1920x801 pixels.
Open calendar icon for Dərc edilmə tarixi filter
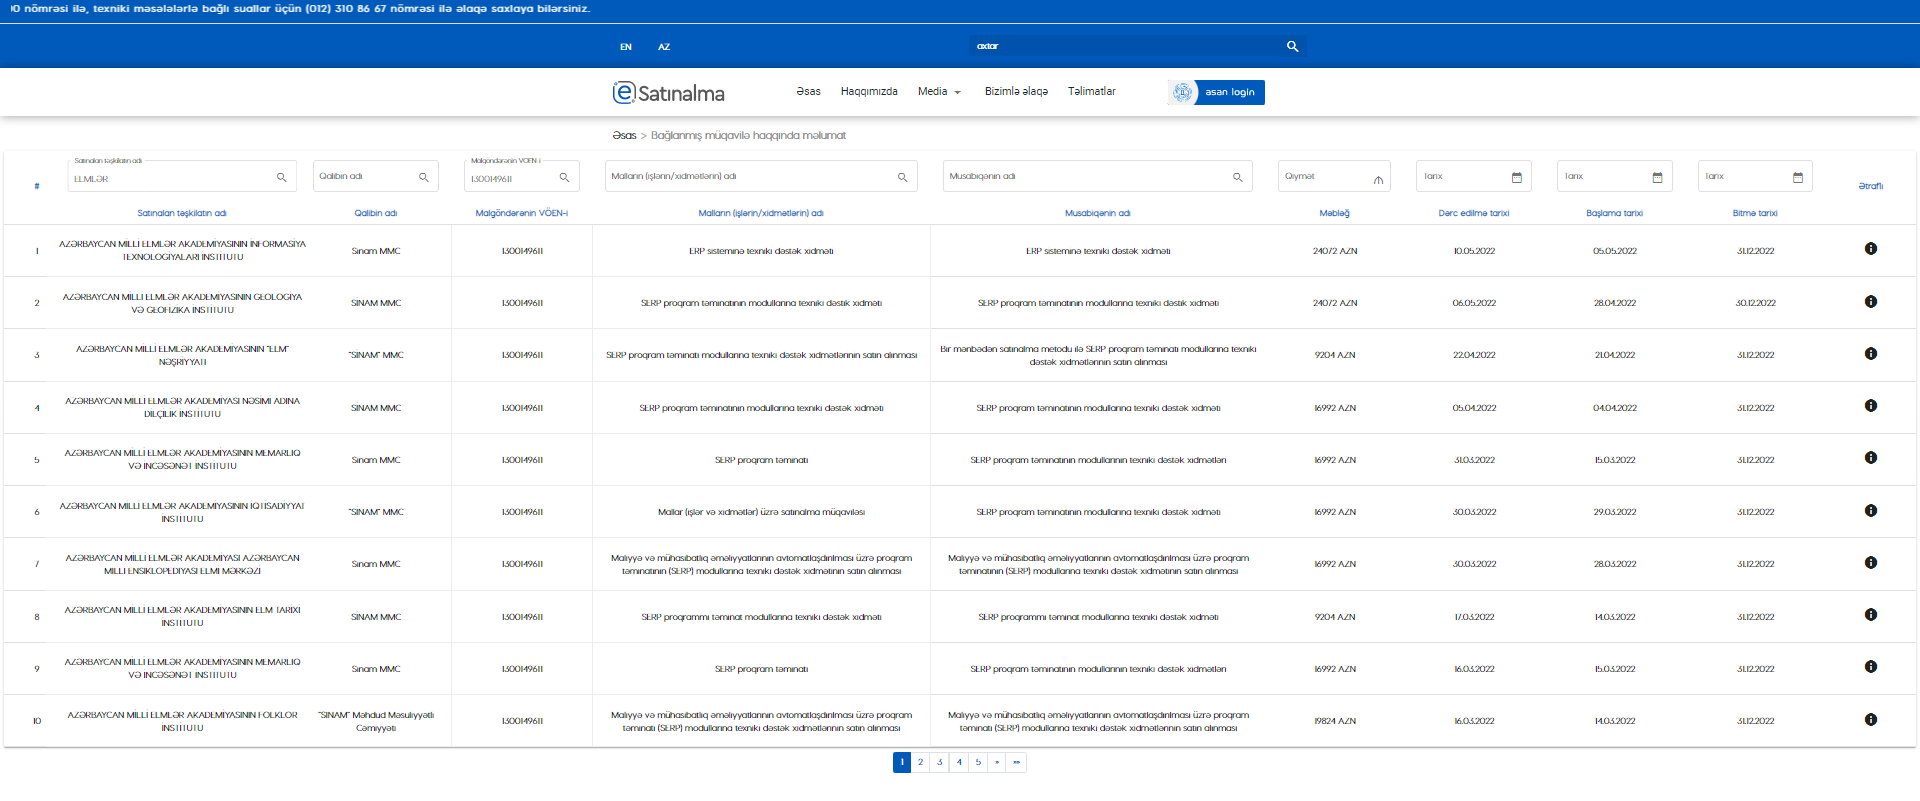point(1517,177)
